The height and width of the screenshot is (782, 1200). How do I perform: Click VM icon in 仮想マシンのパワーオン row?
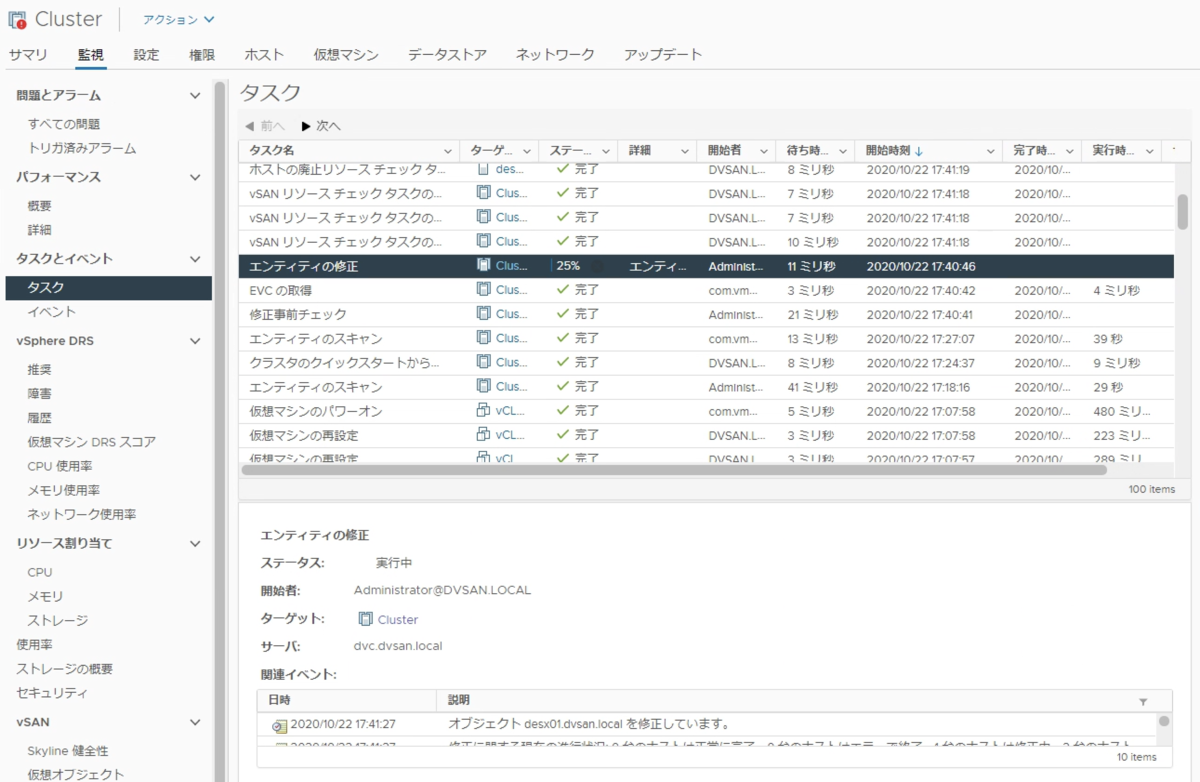click(x=484, y=411)
